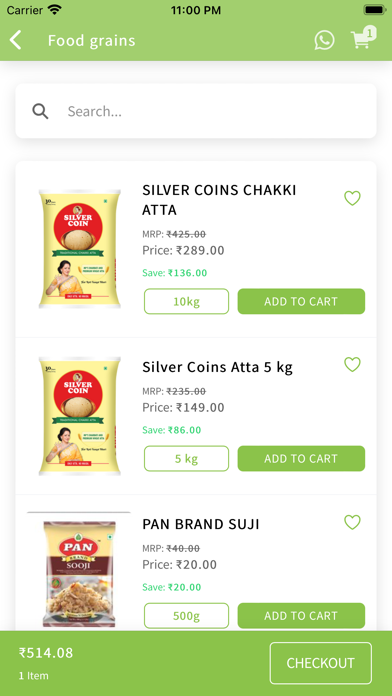Viewport: 392px width, 696px height.
Task: Click the search magnifier icon
Action: 40,111
